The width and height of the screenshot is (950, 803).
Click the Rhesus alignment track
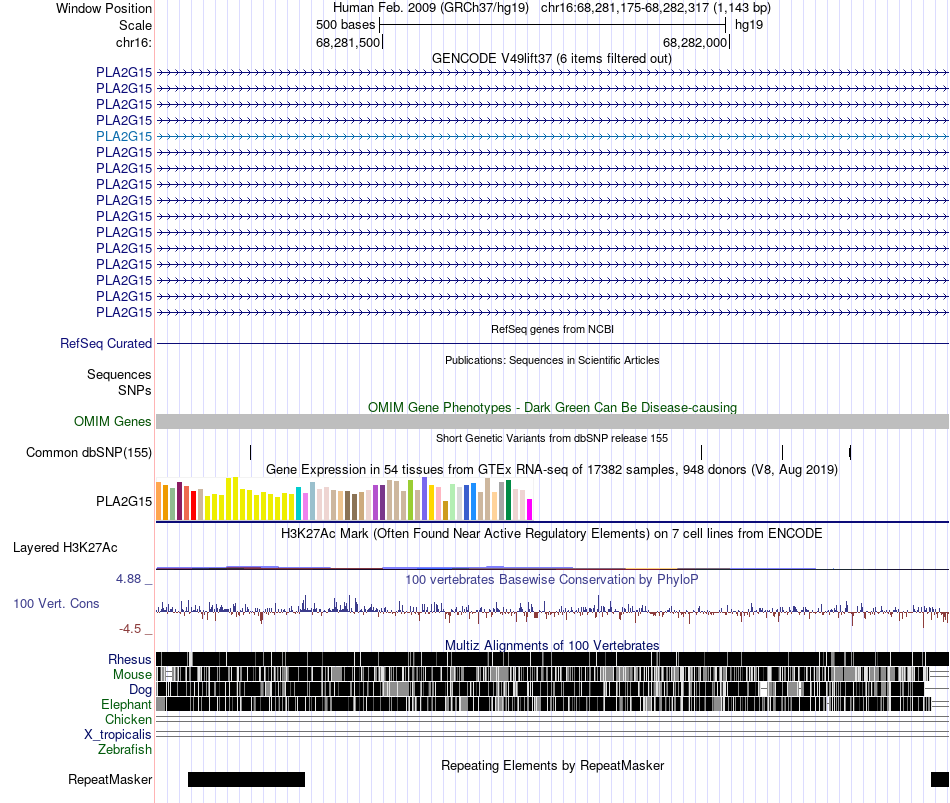pos(552,659)
